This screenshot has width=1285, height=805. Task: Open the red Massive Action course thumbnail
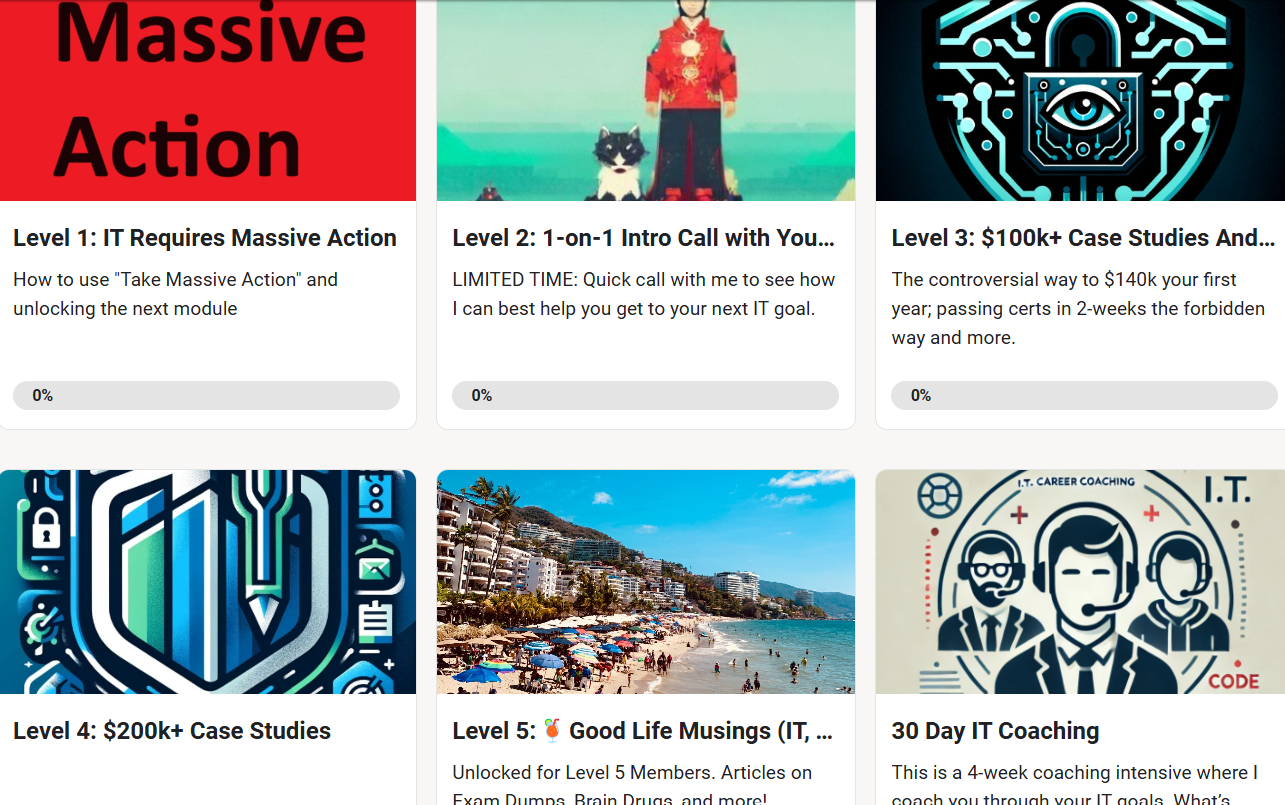point(208,100)
